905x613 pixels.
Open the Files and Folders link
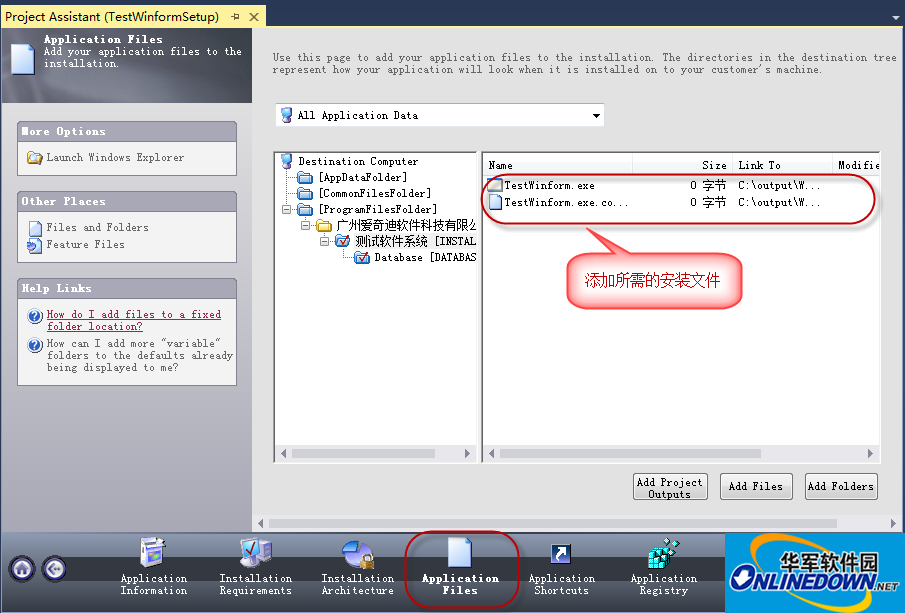(98, 227)
